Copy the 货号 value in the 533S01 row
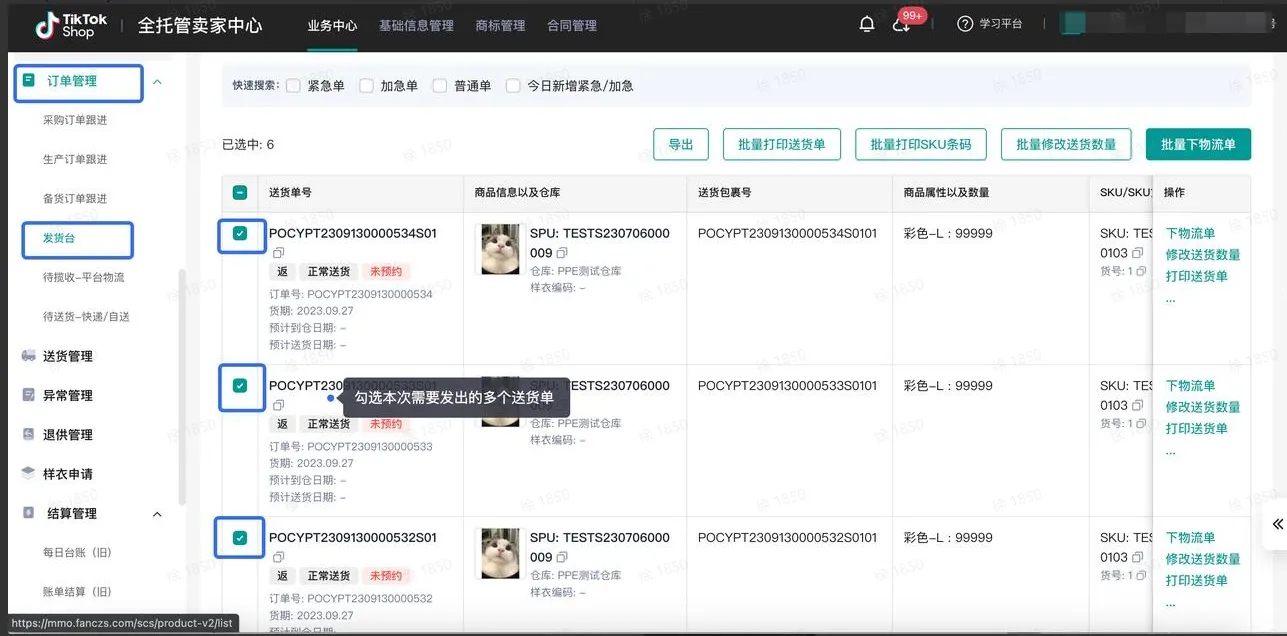 pyautogui.click(x=1141, y=423)
